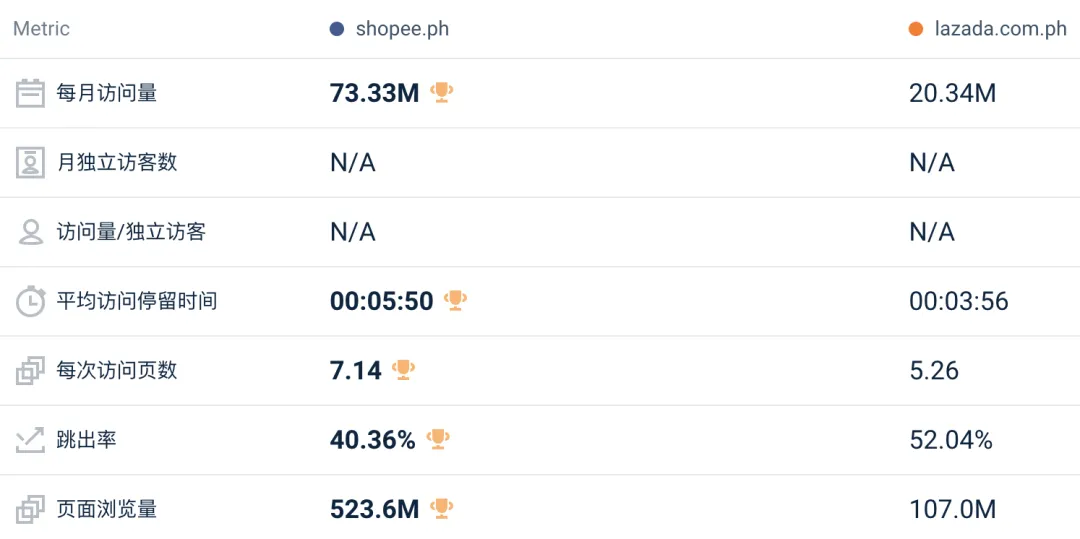This screenshot has width=1080, height=539.
Task: Click the person card icon beside 月独立访客数
Action: 31,162
